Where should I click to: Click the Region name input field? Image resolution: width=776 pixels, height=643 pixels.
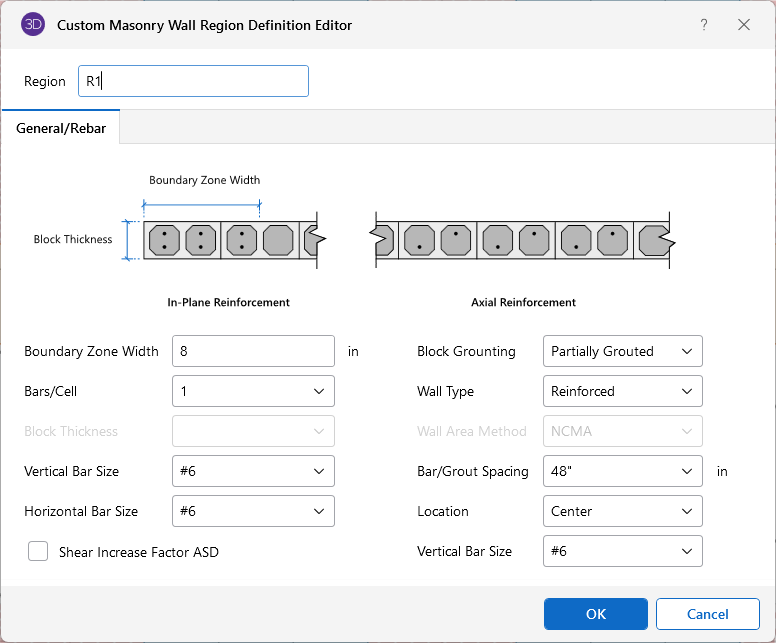click(x=193, y=81)
